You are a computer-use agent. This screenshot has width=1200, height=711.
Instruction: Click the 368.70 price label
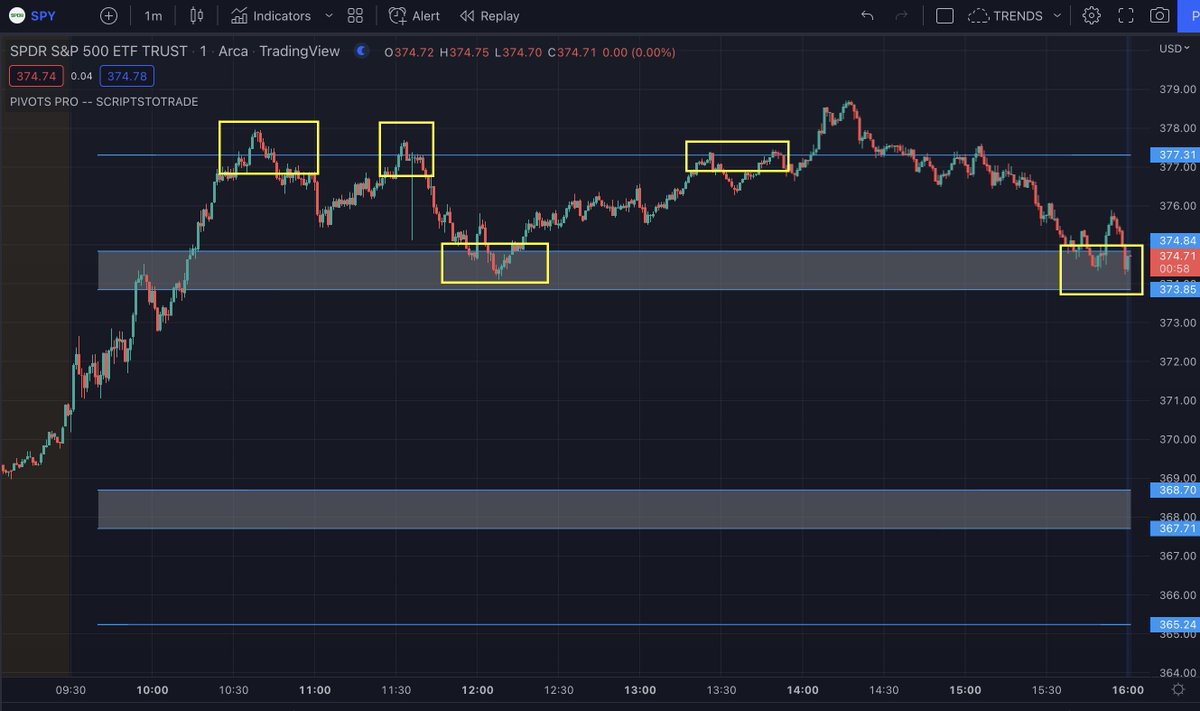(x=1176, y=490)
